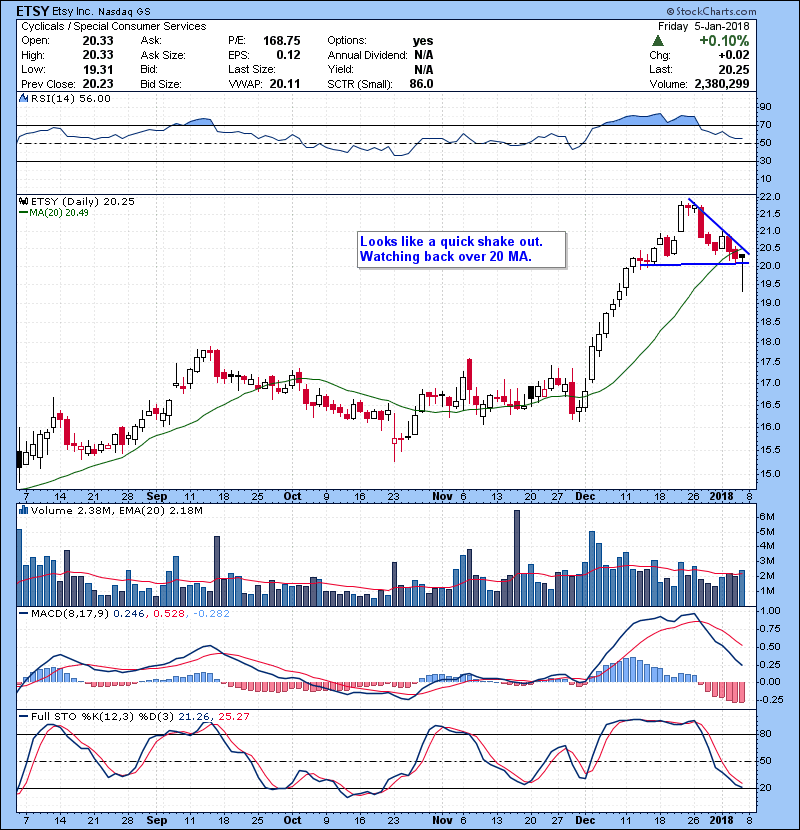800x830 pixels.
Task: Click the 'RSI(14) 56.00' indicator label
Action: pyautogui.click(x=71, y=98)
